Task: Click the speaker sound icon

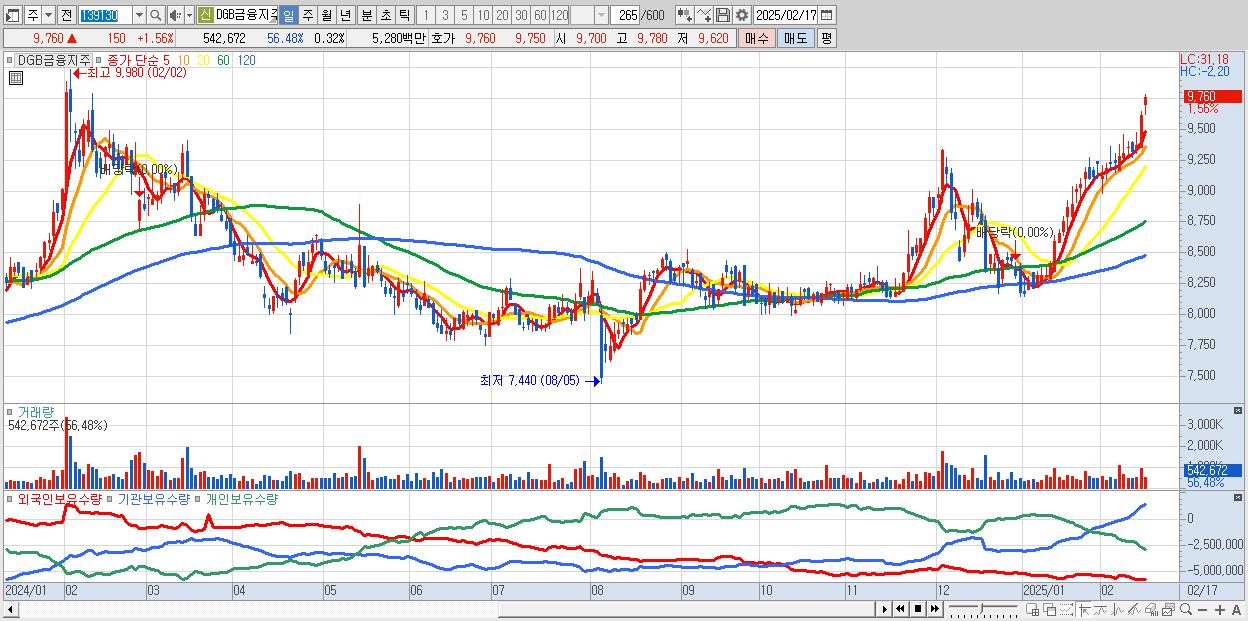Action: (175, 15)
